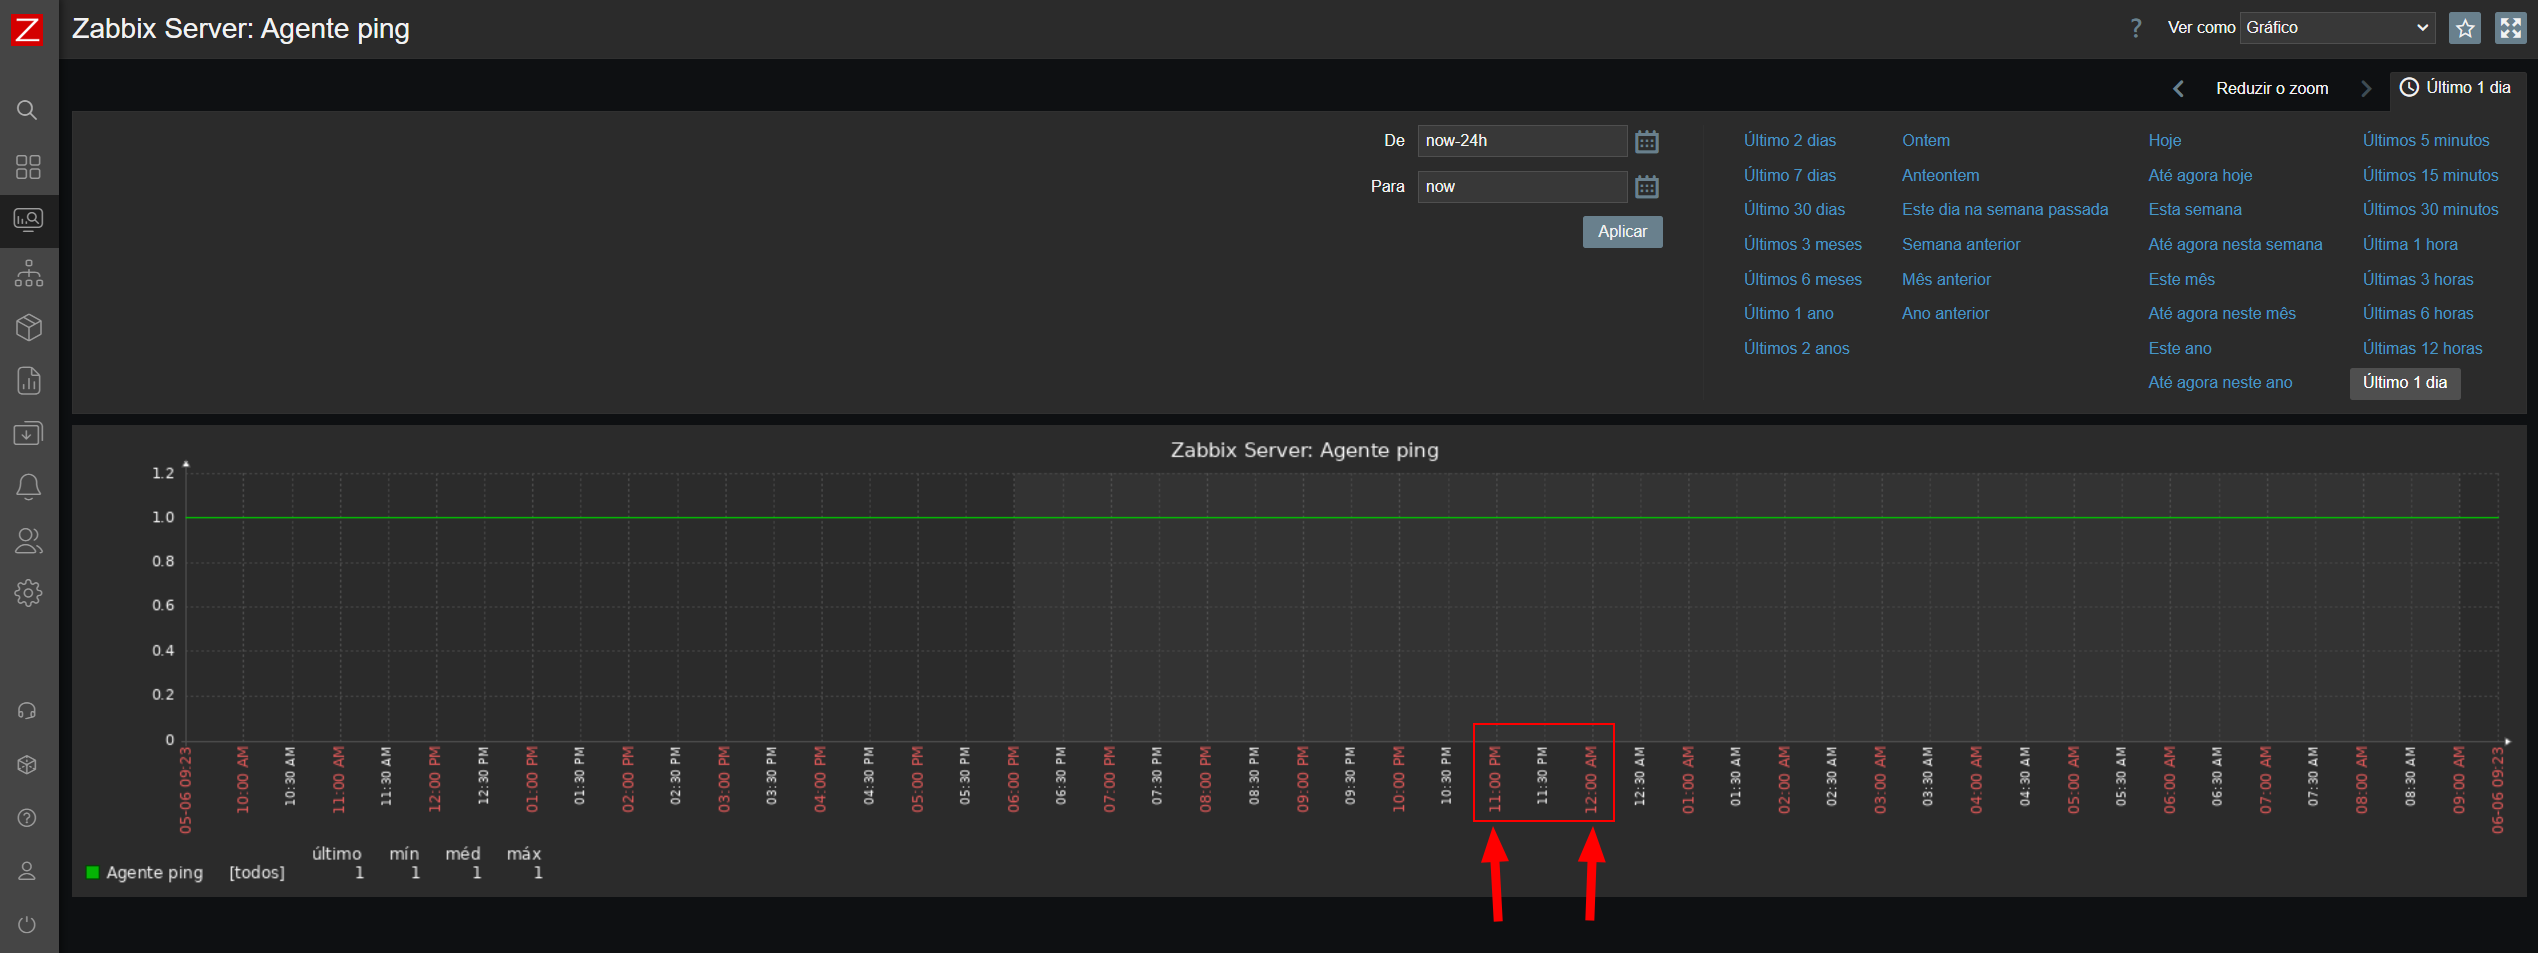The width and height of the screenshot is (2538, 953).
Task: Select Últimos 5 minutos range
Action: point(2426,141)
